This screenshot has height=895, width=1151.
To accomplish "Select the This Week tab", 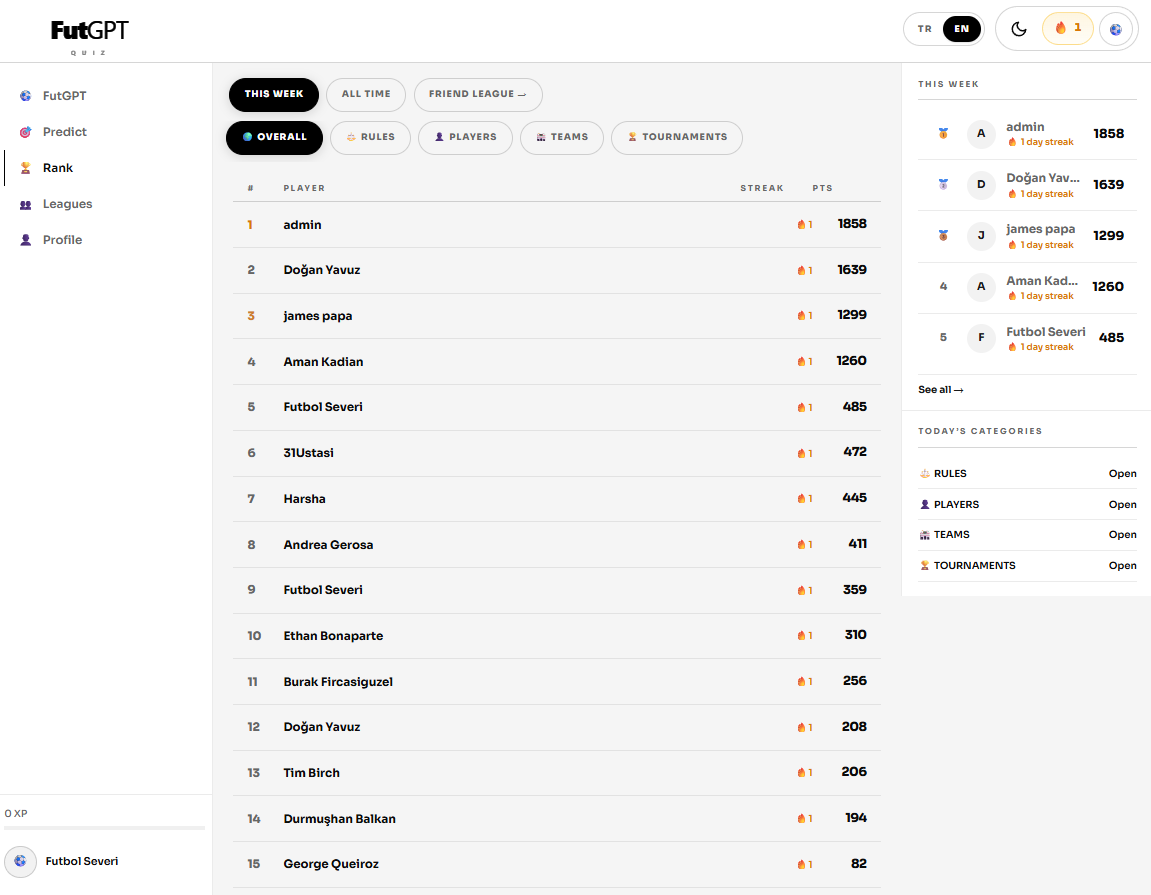I will tap(274, 94).
